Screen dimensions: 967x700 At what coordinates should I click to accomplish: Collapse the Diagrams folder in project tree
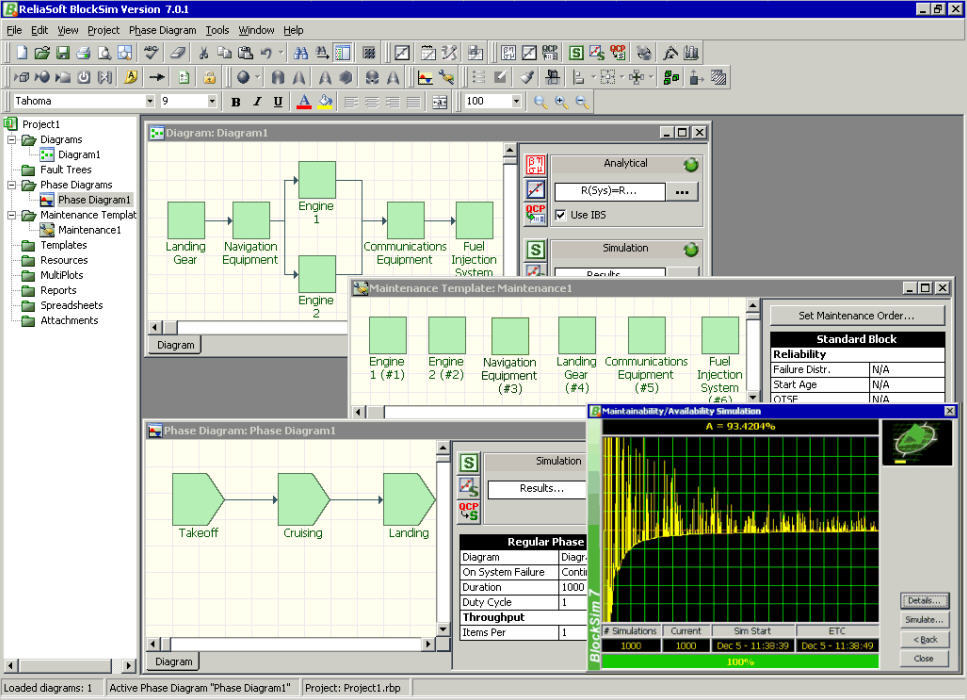(x=11, y=139)
